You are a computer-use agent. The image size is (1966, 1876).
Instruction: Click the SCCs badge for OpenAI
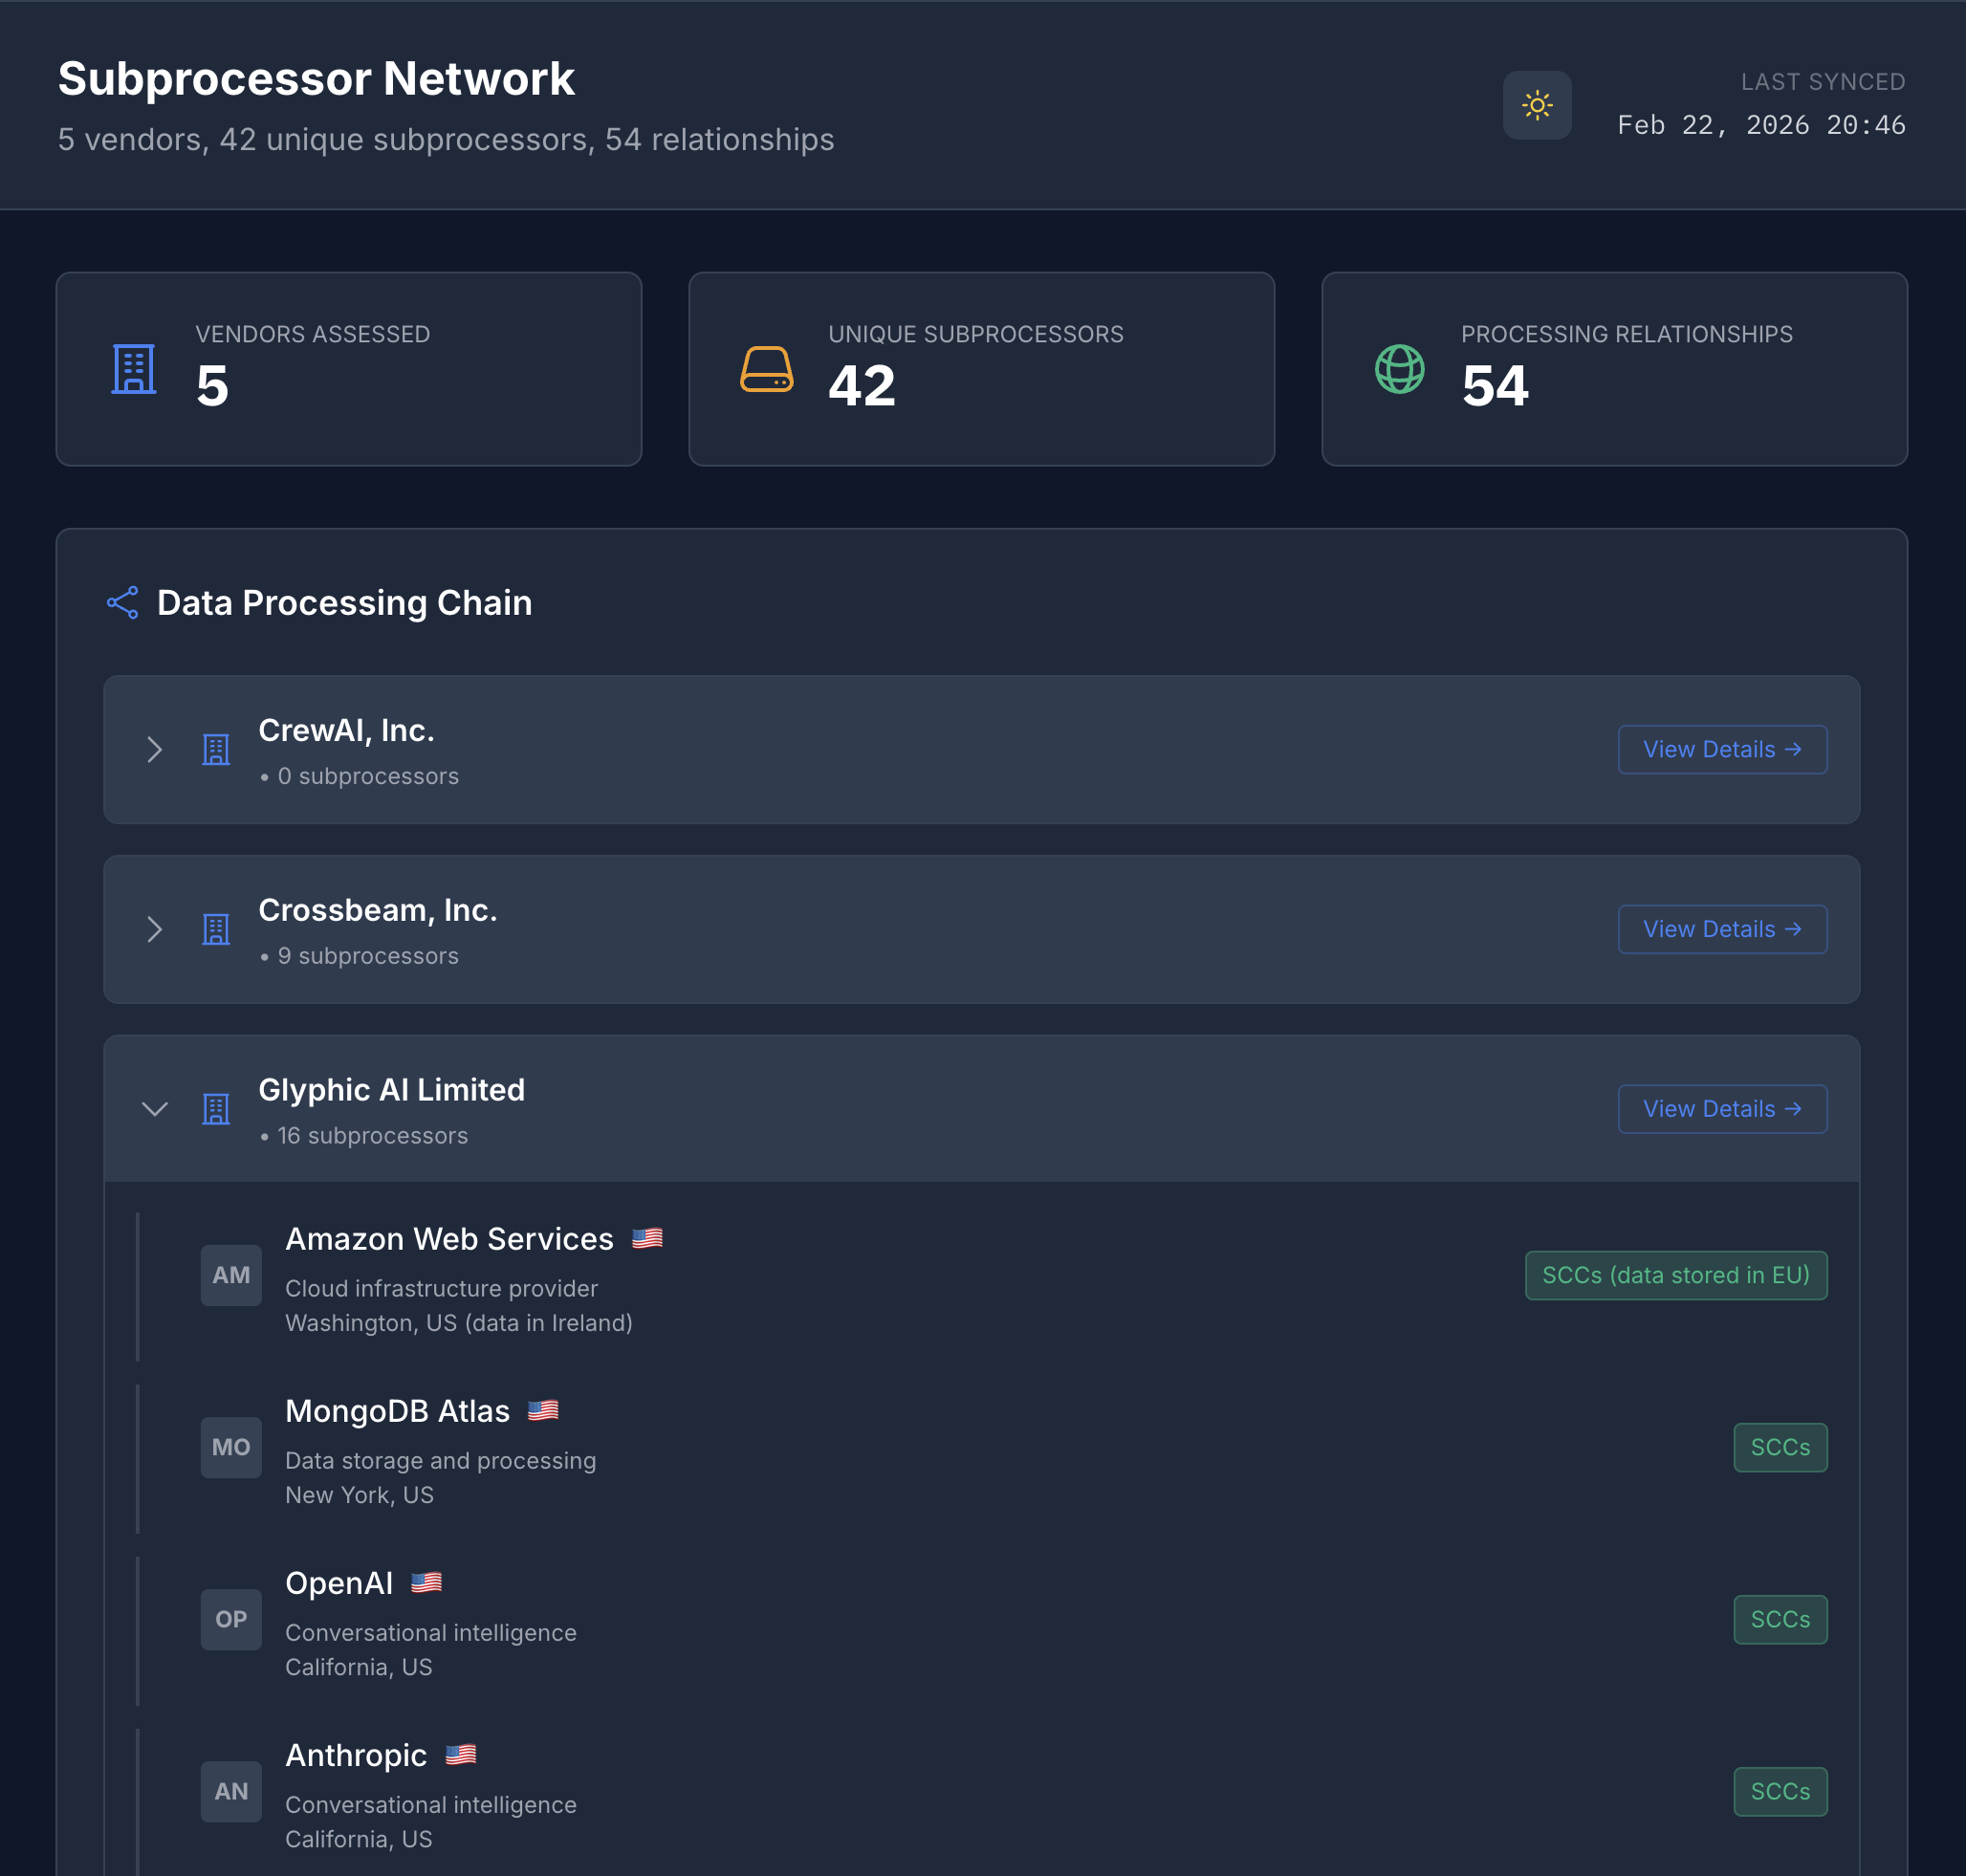(x=1780, y=1619)
